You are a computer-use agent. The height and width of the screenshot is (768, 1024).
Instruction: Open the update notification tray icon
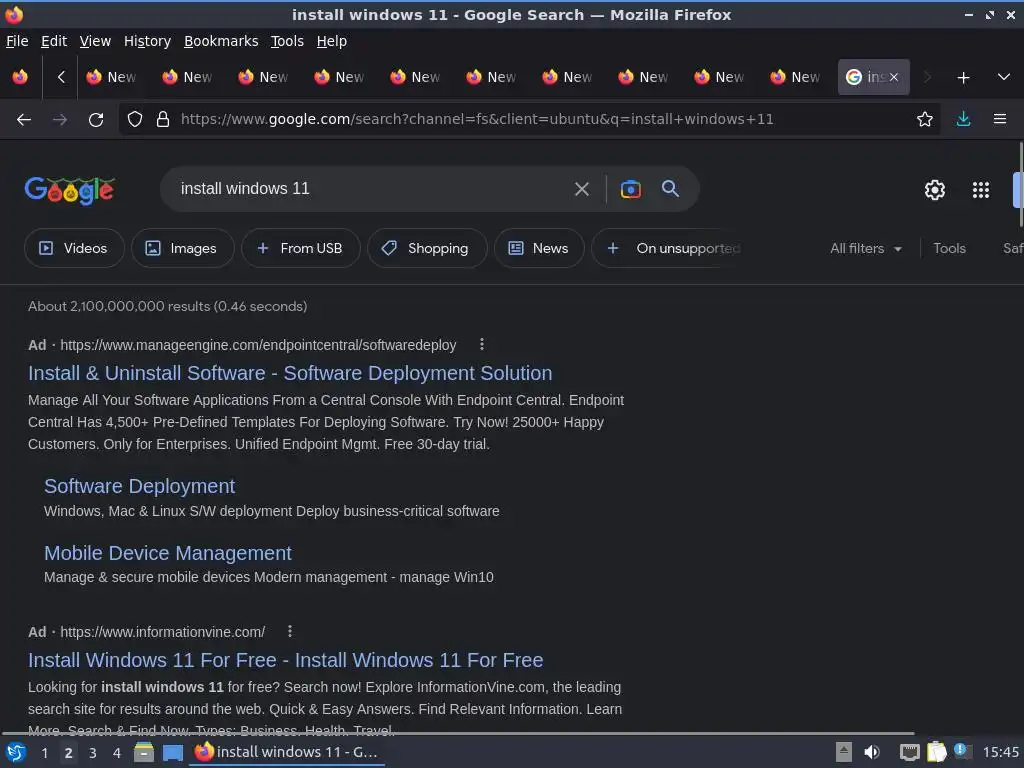962,751
